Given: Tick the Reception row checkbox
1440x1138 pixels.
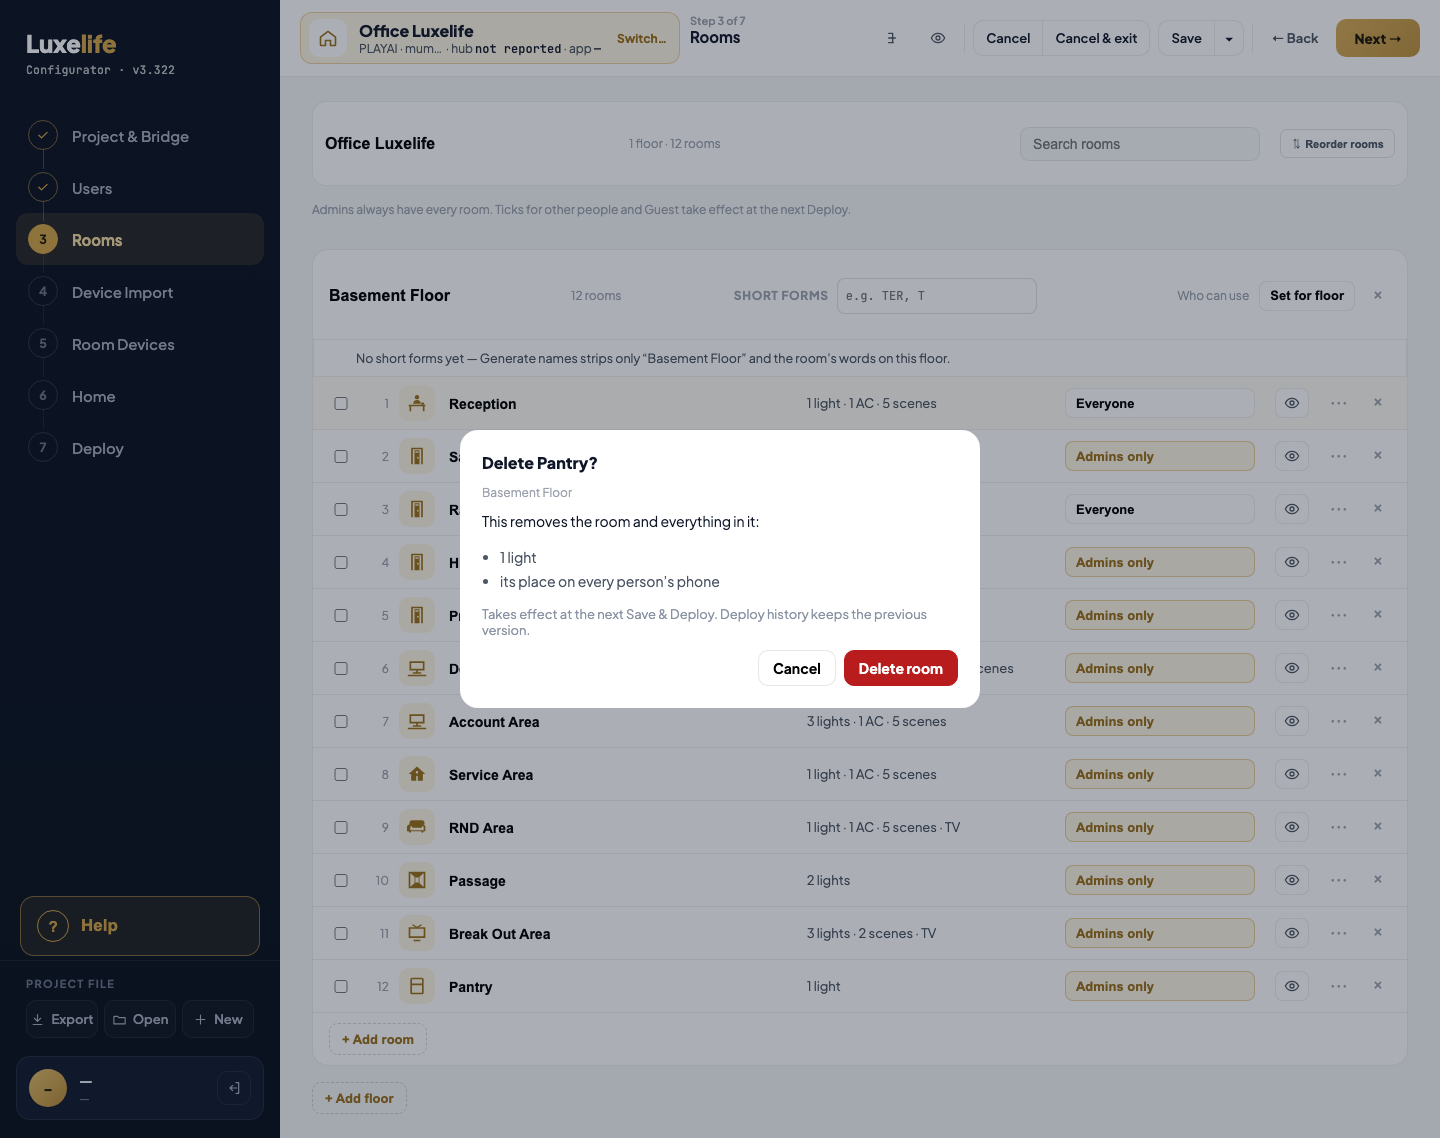Looking at the screenshot, I should click(x=341, y=403).
